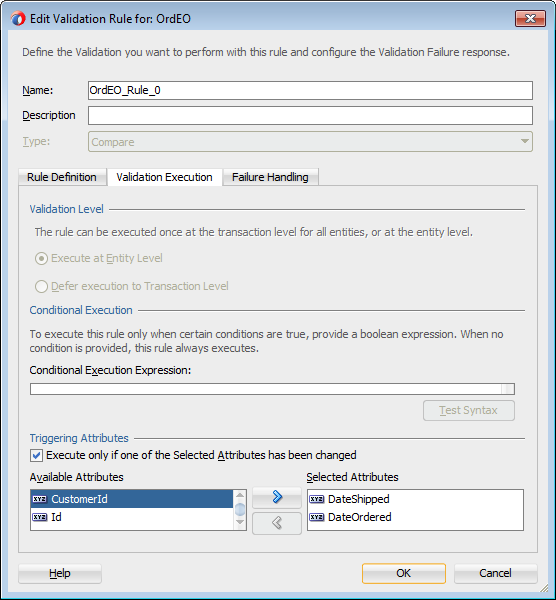Click the Conditional Execution Expression field
Screen dimensions: 556x600
(x=272, y=389)
